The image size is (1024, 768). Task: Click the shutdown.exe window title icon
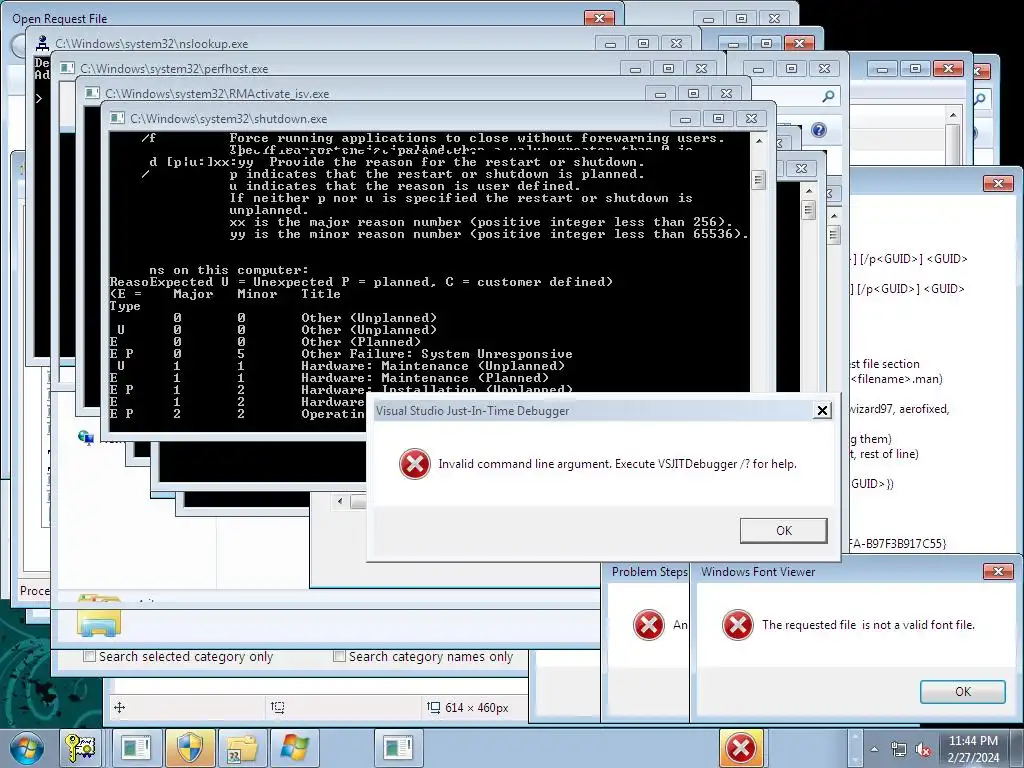[x=118, y=118]
